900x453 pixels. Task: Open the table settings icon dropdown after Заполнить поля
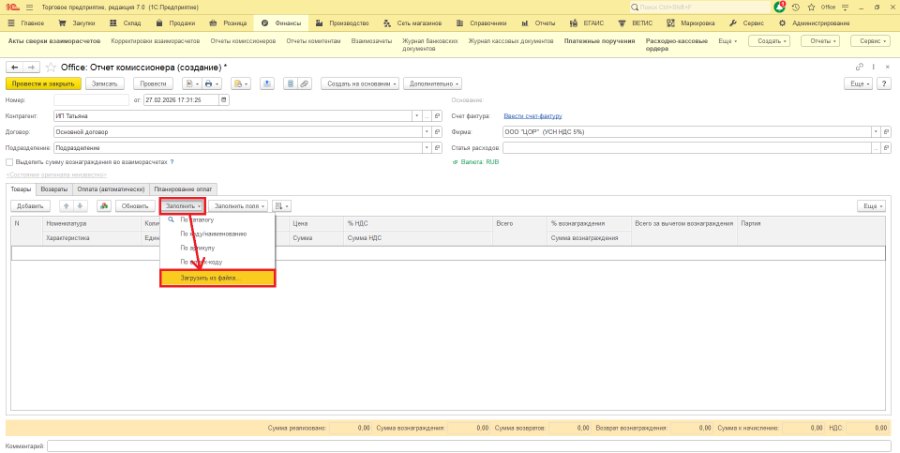(x=281, y=206)
